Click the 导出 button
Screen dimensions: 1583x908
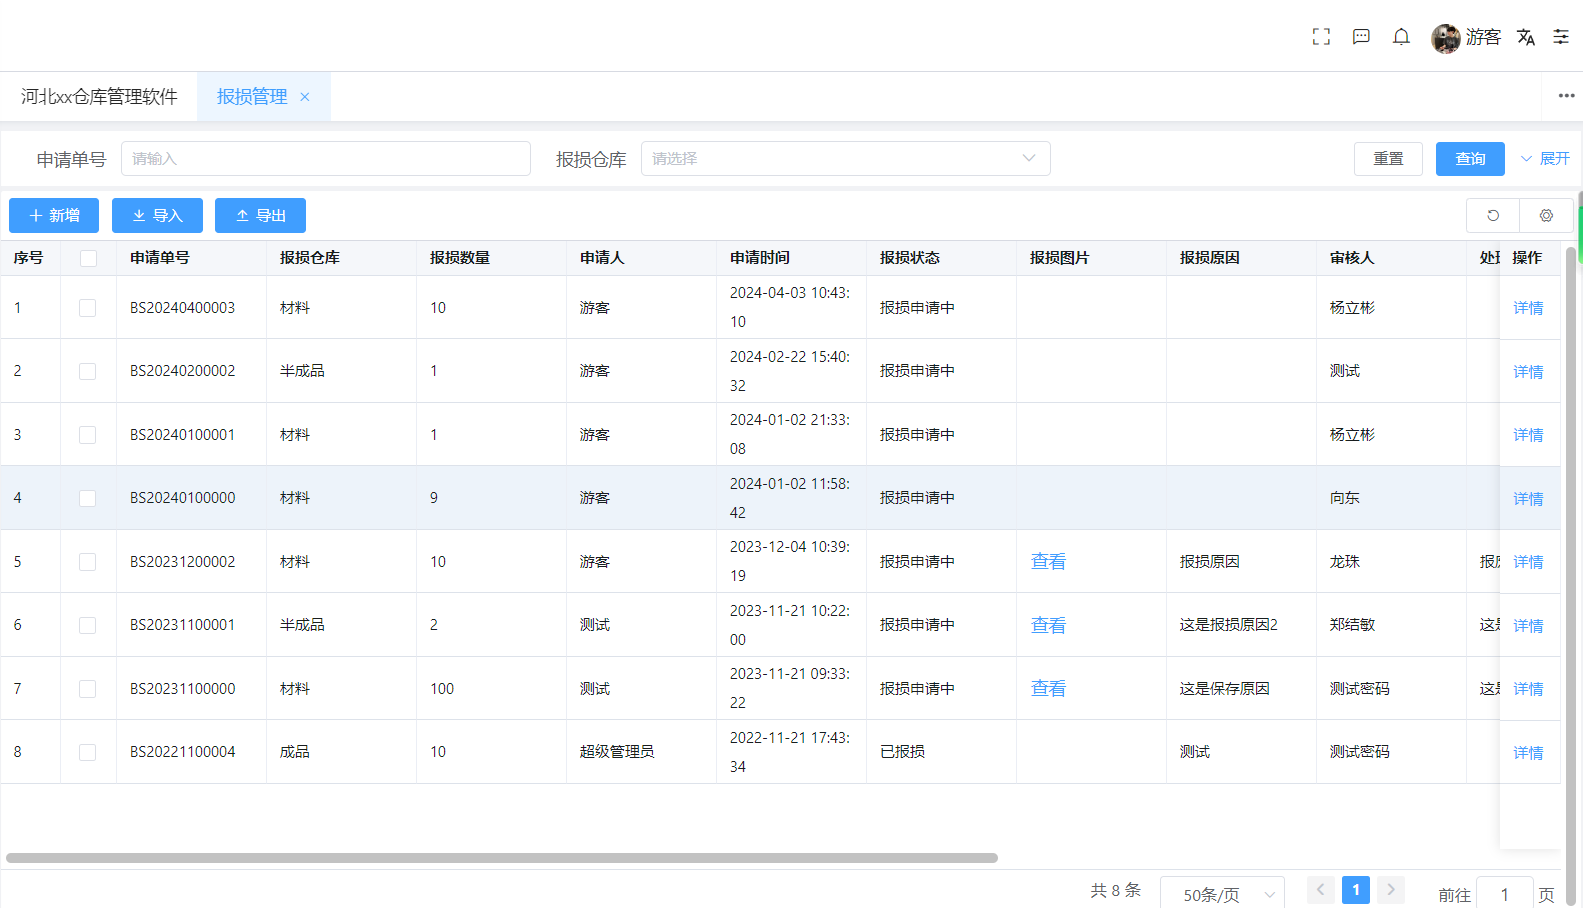[260, 216]
